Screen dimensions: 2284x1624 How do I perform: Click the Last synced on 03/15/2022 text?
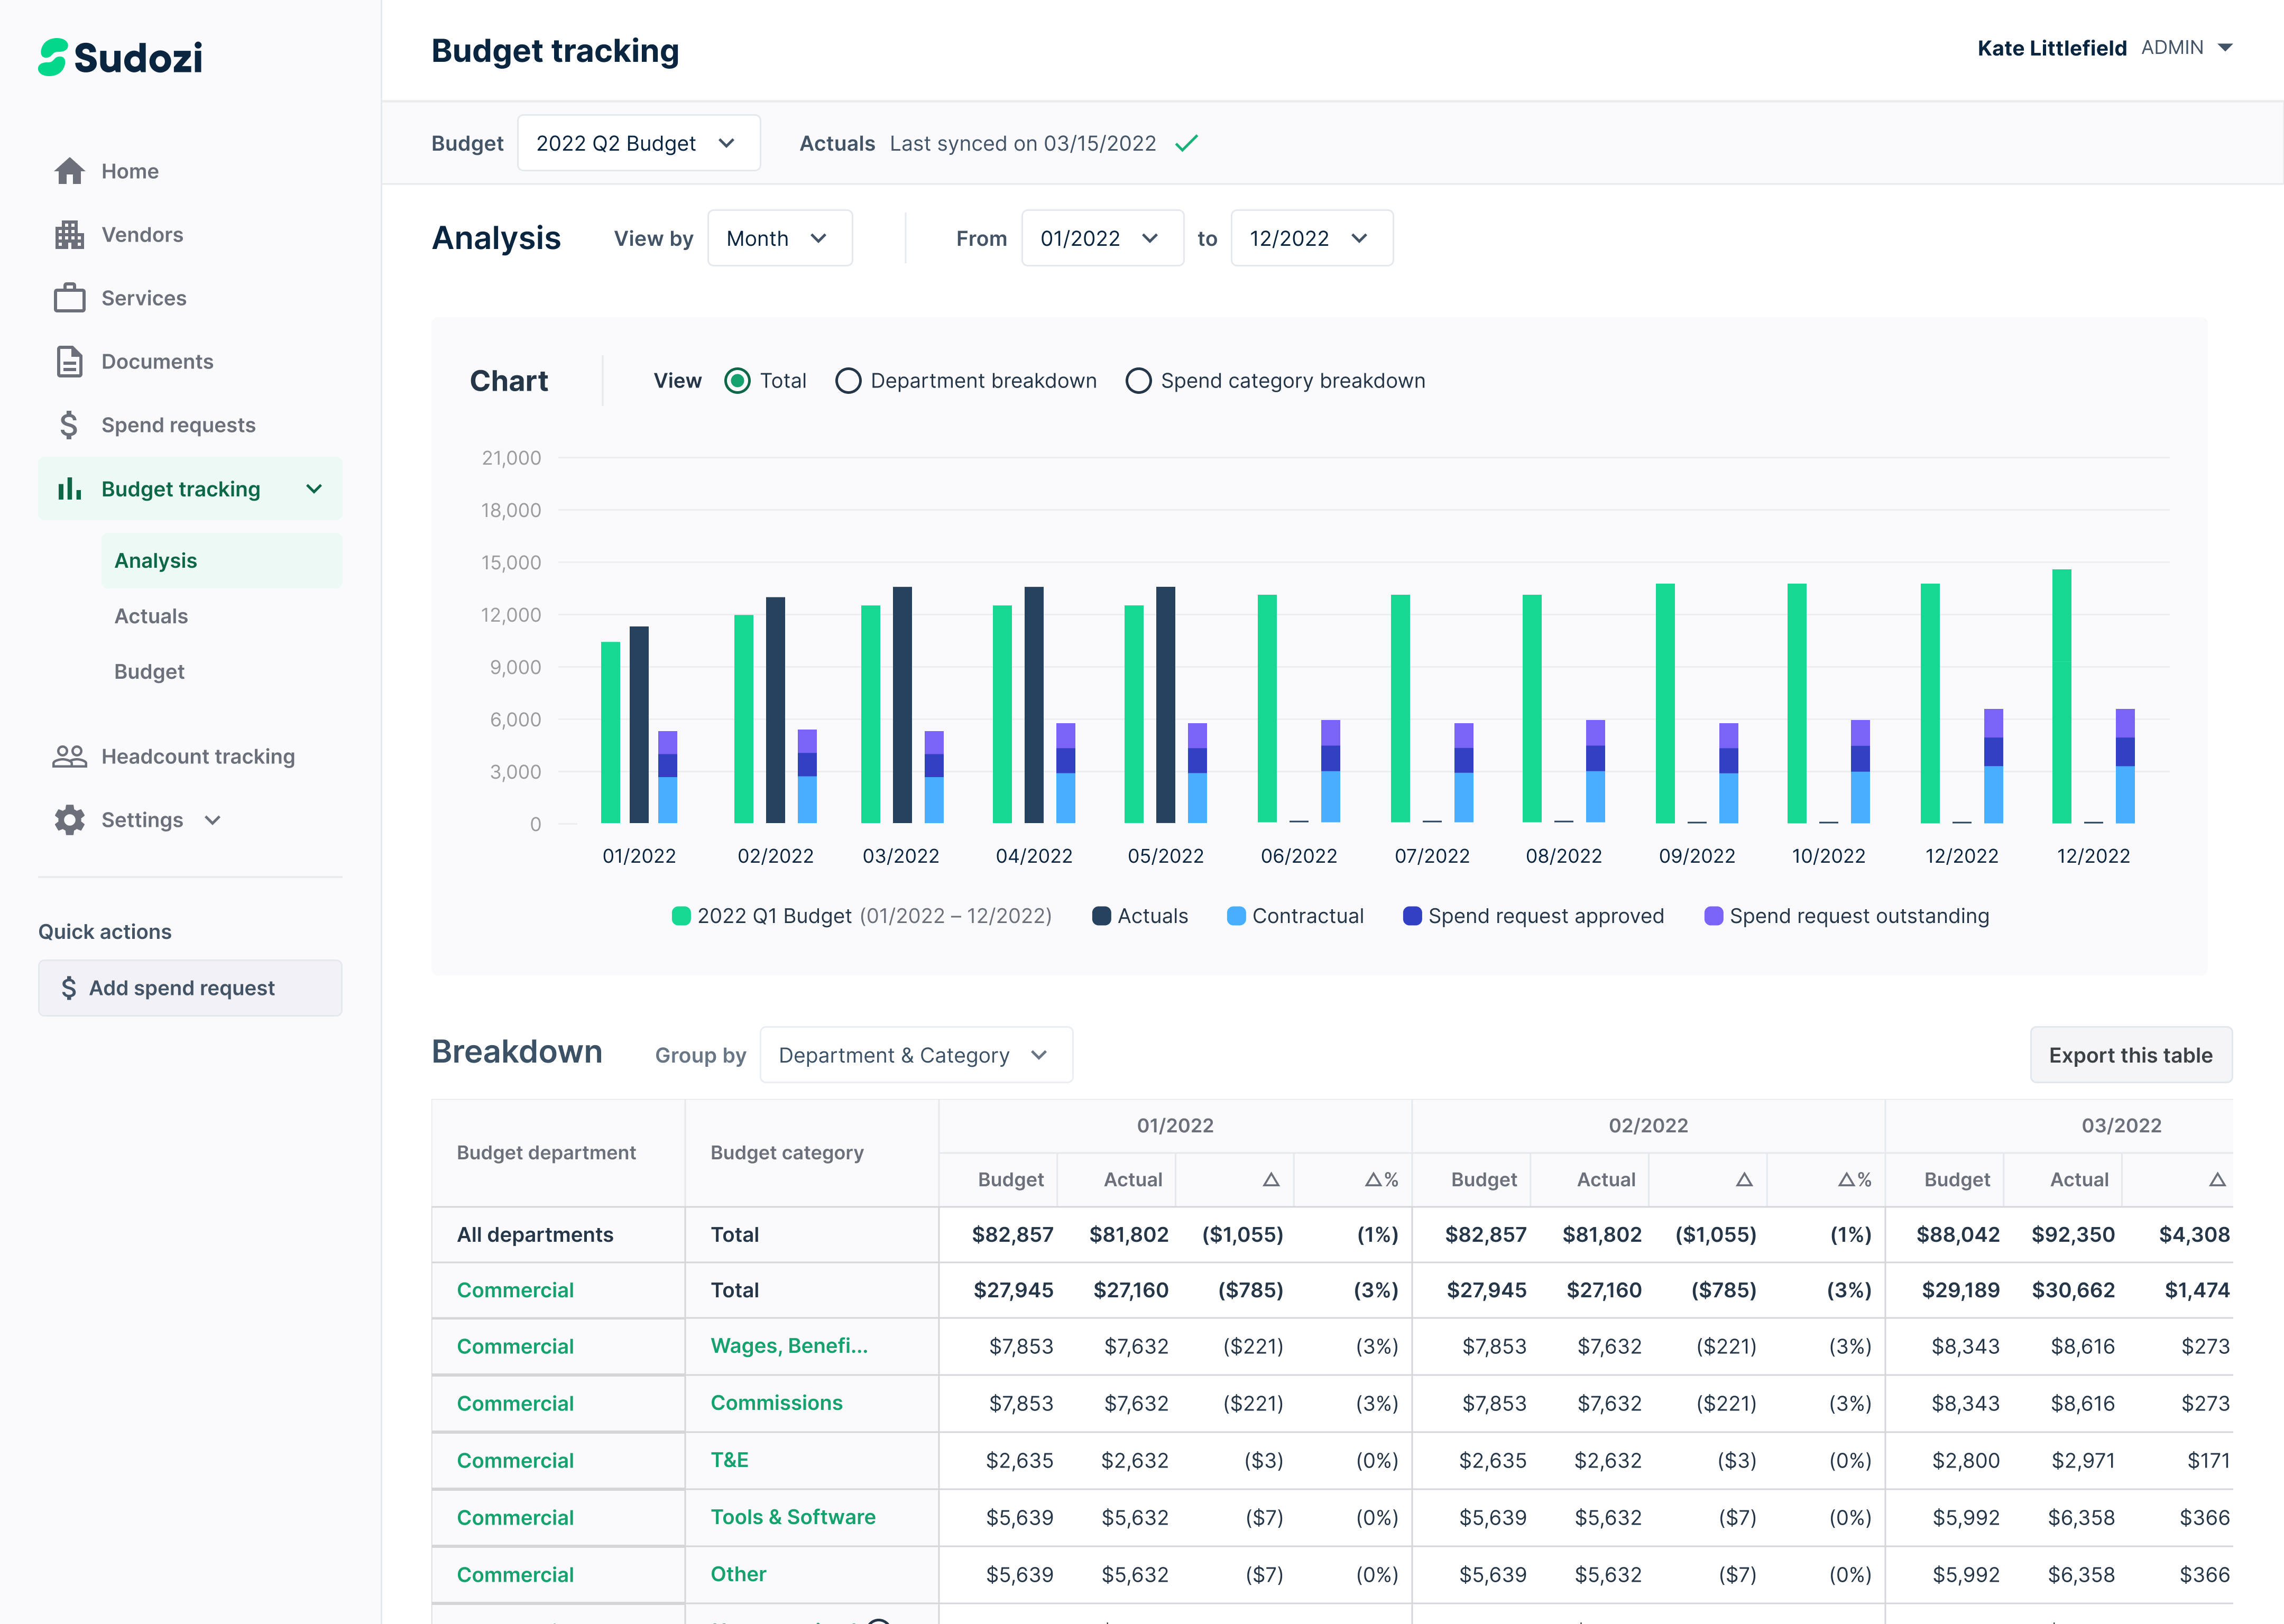pos(1022,144)
